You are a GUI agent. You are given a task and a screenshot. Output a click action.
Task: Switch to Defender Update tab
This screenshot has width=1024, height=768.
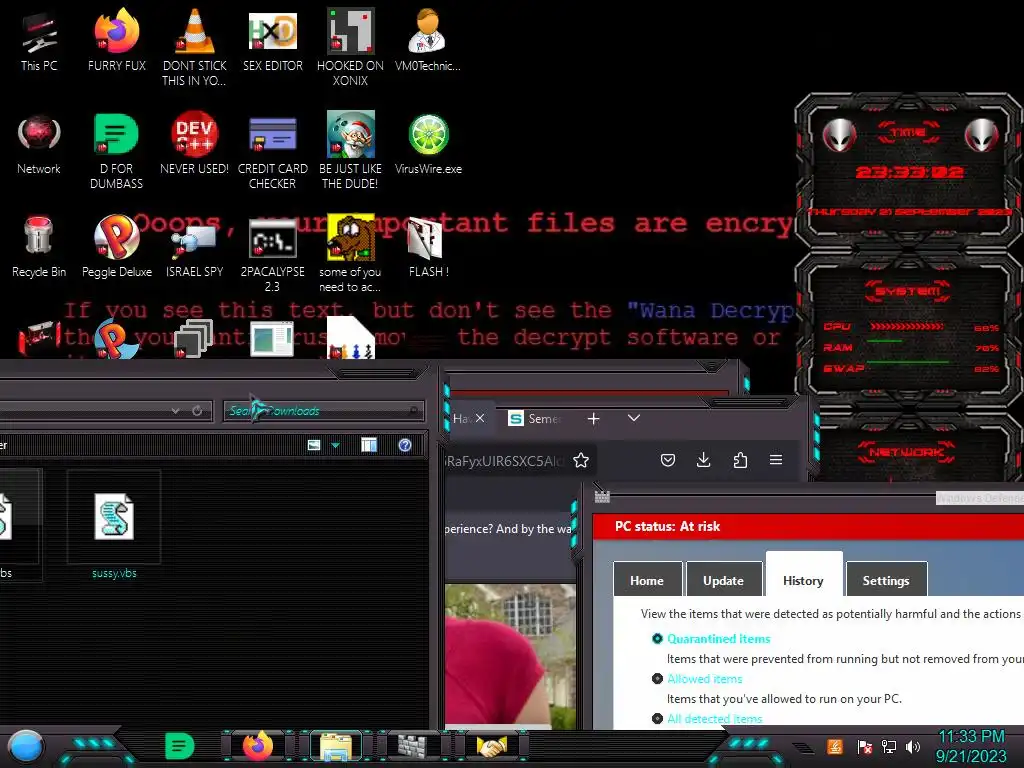[x=724, y=580]
